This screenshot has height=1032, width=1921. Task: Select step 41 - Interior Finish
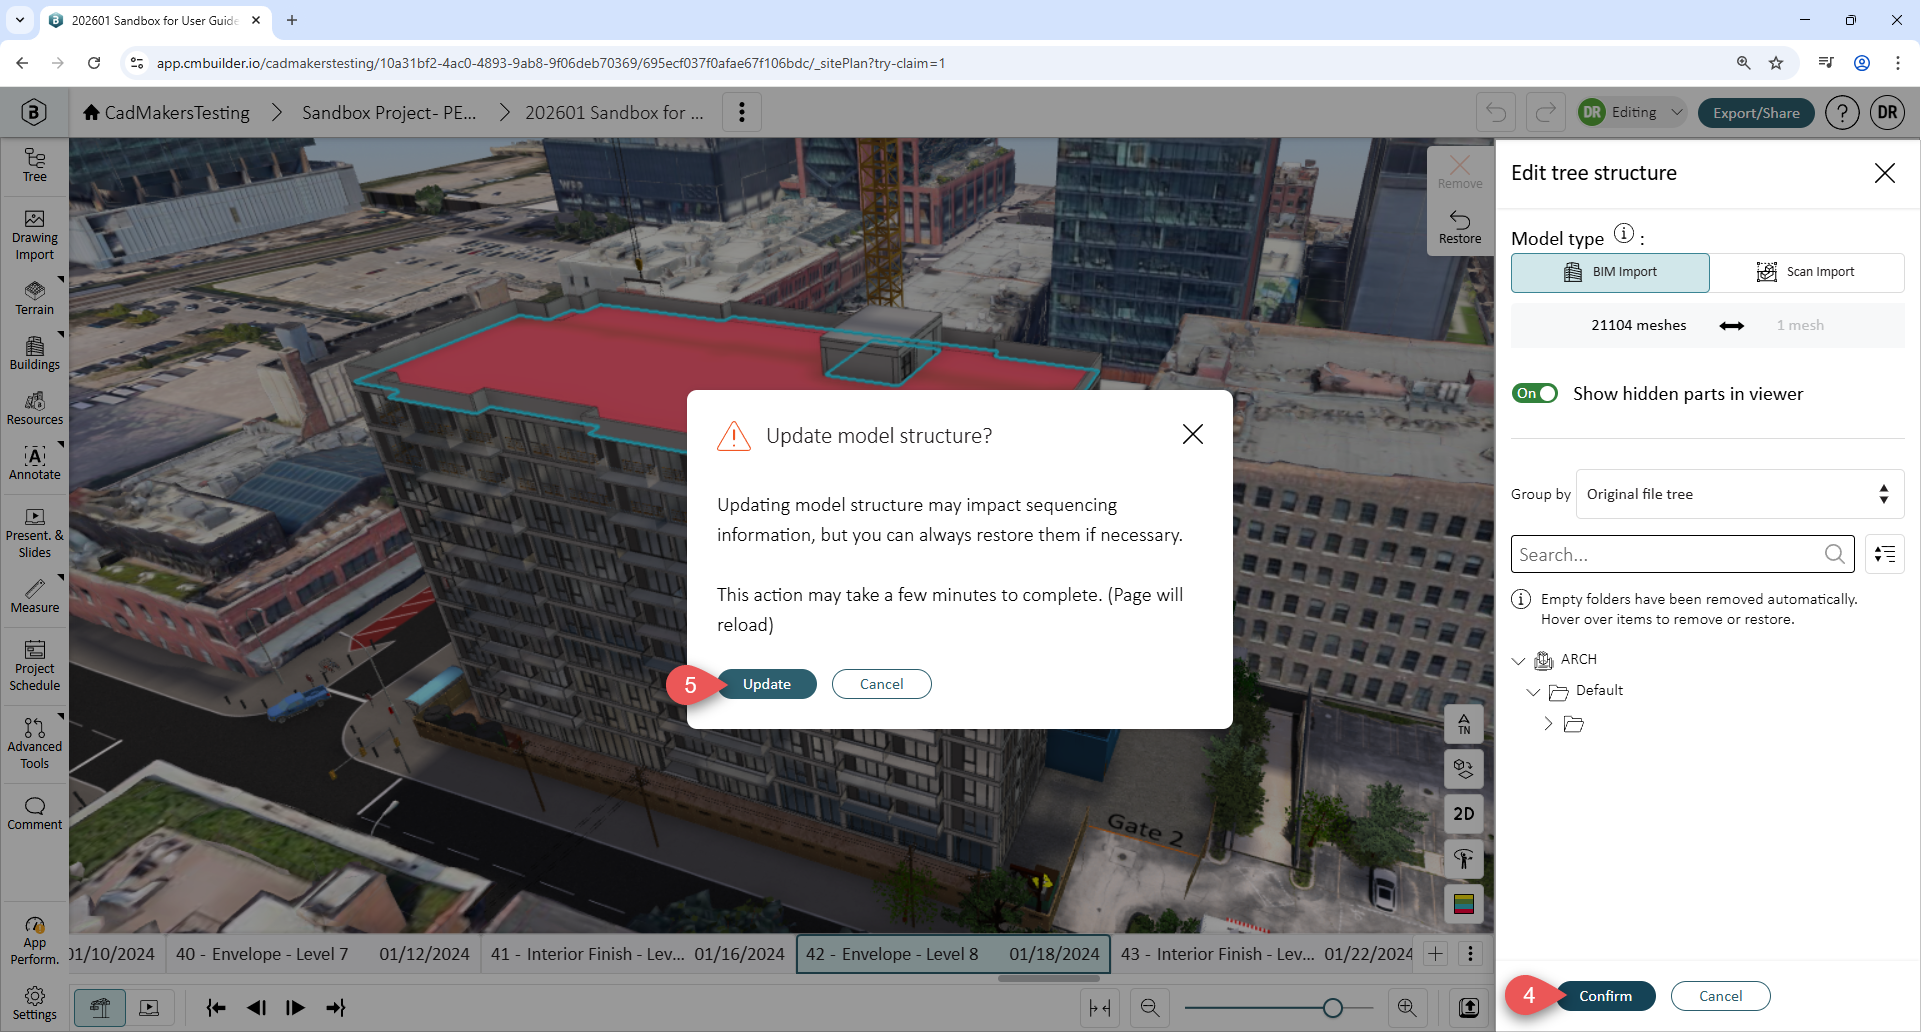[x=637, y=954]
